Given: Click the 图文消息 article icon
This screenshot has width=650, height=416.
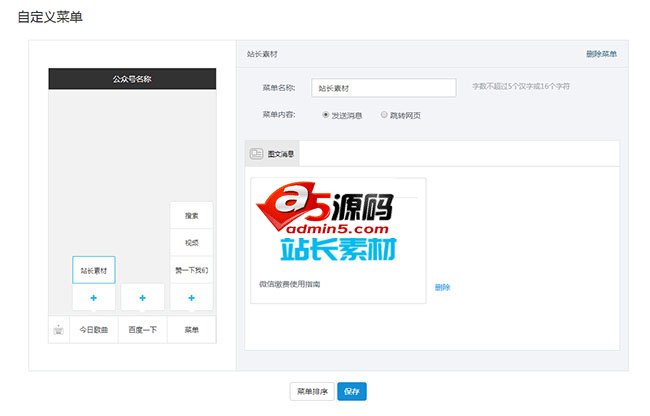Looking at the screenshot, I should tap(256, 154).
